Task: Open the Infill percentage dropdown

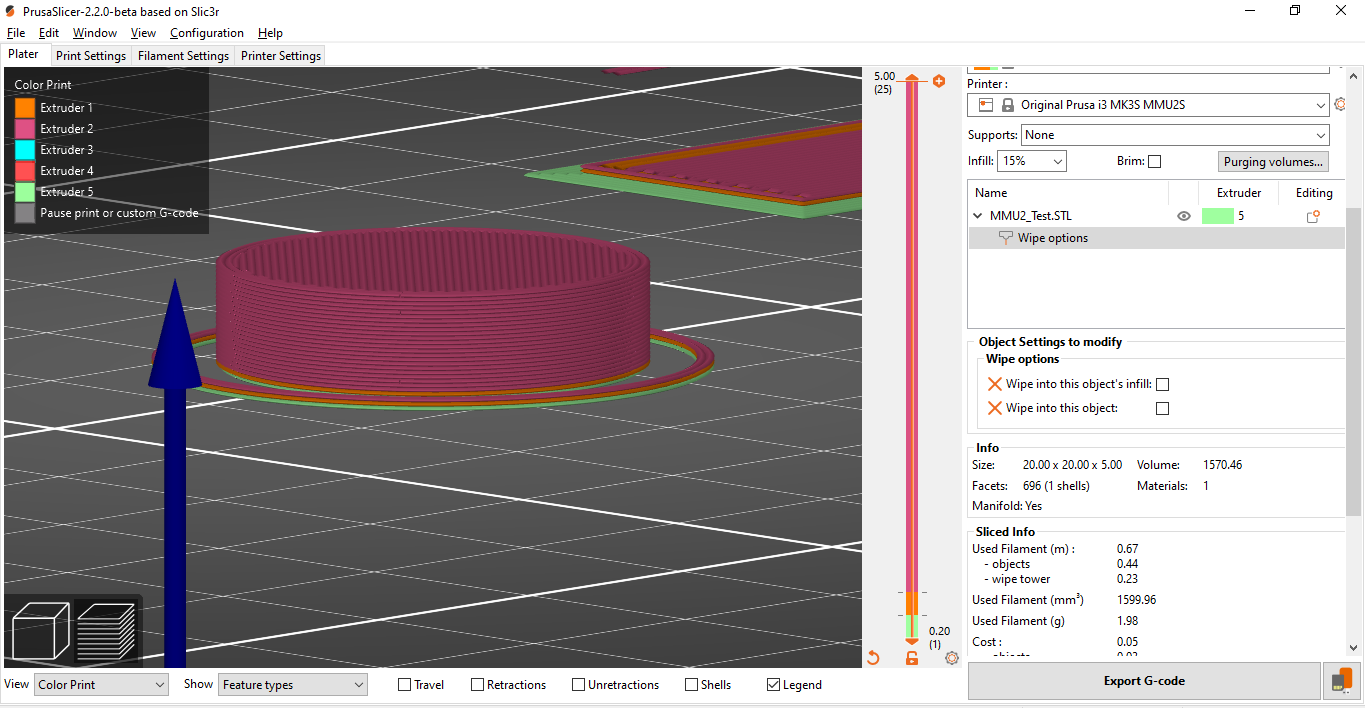Action: 1032,161
